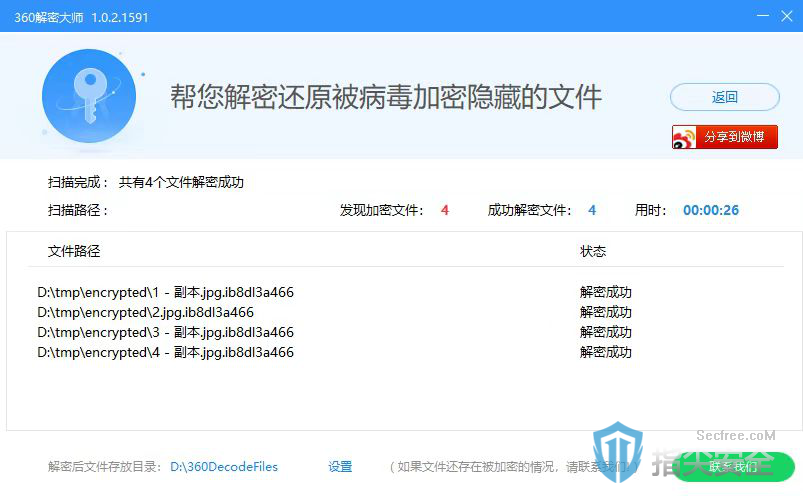
Task: Click 解密成功 status of 2.jpg row
Action: (606, 312)
